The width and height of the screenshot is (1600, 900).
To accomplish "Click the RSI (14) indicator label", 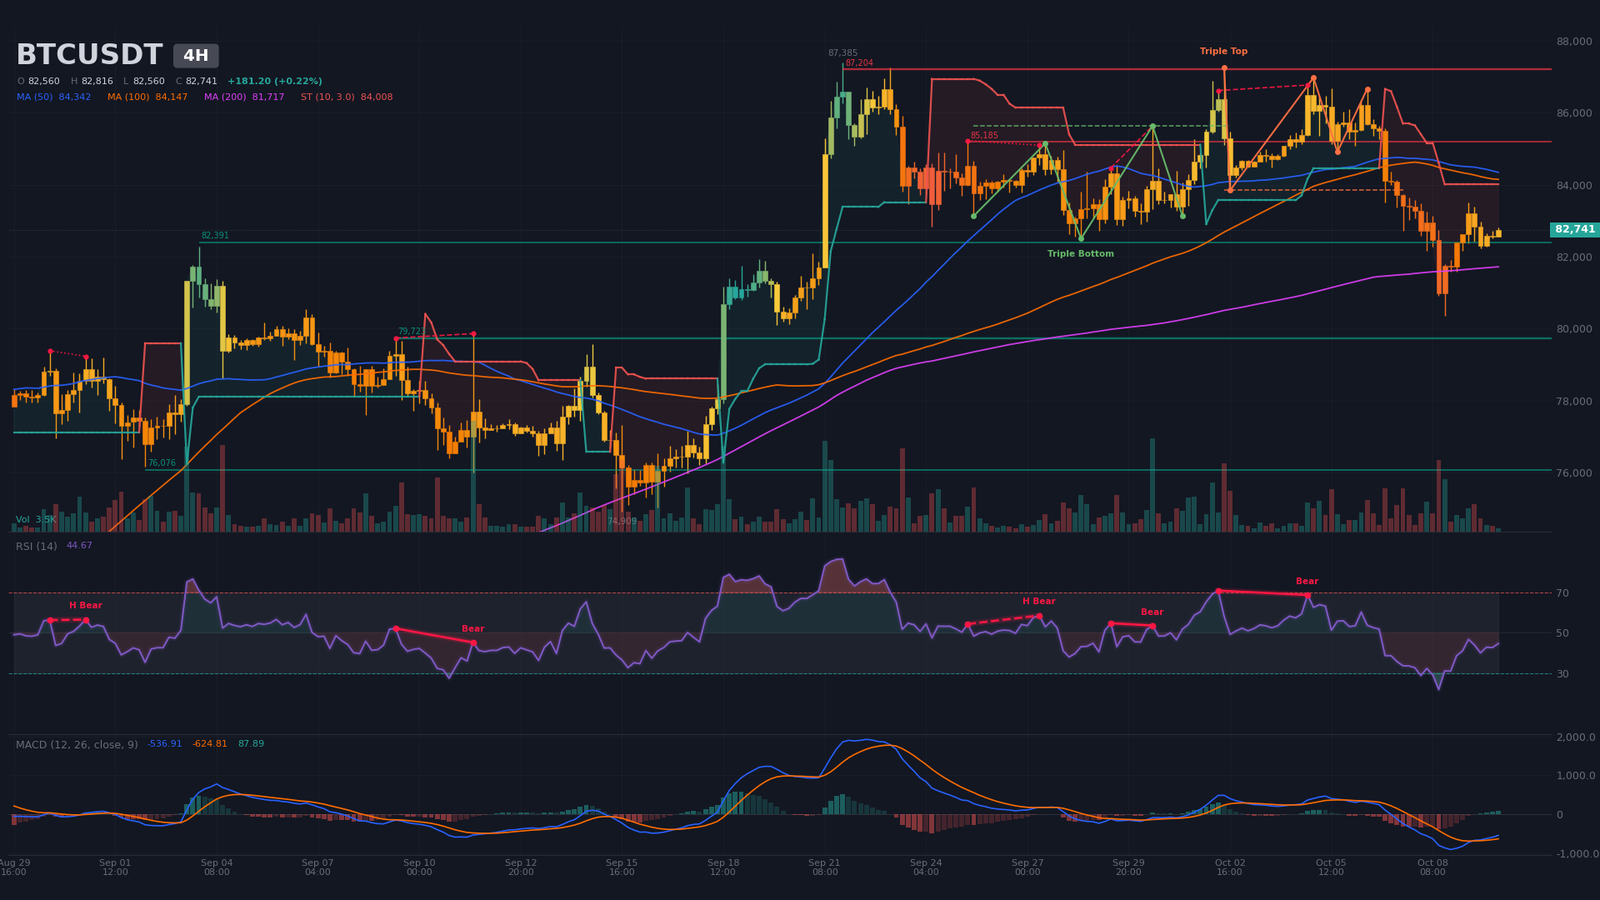I will [37, 546].
